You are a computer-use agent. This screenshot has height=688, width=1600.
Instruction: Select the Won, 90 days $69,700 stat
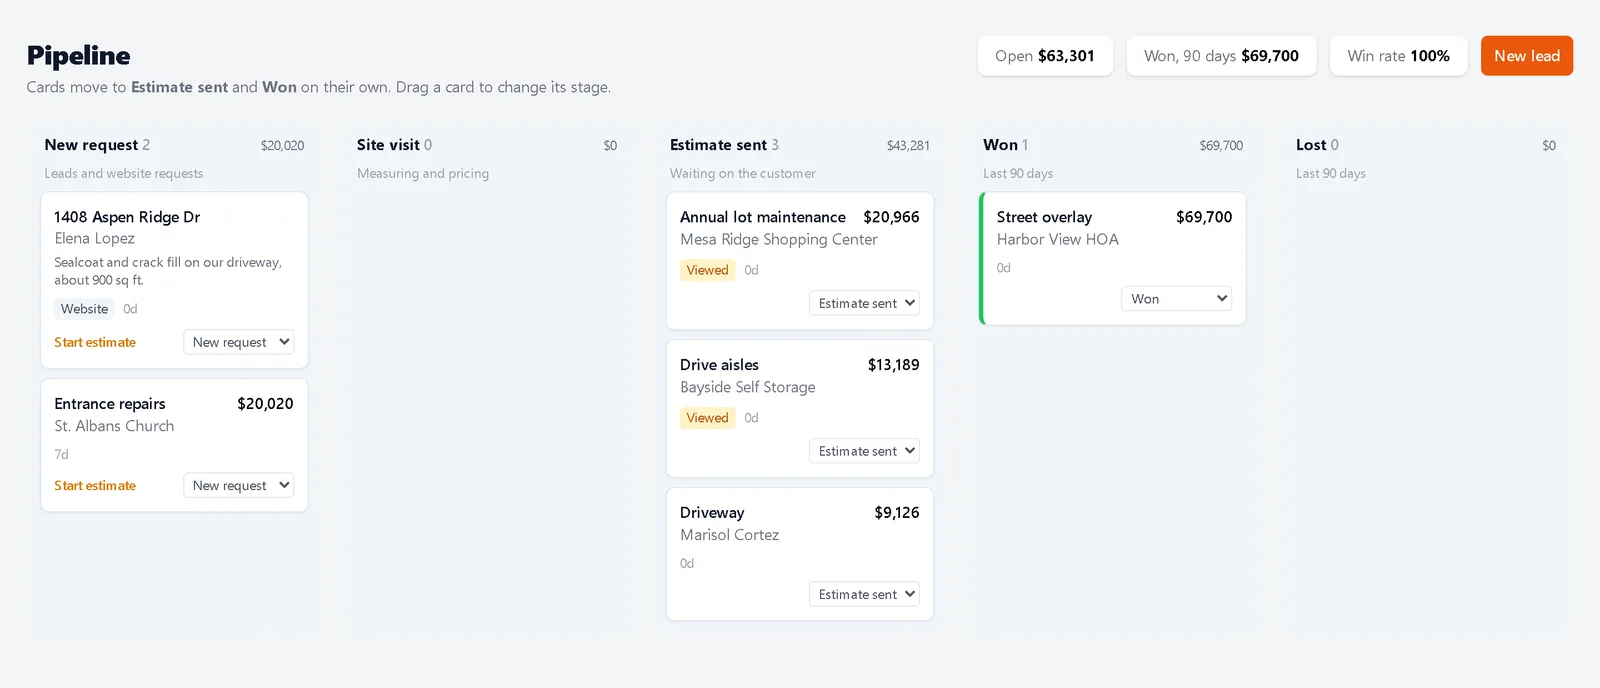[1221, 56]
